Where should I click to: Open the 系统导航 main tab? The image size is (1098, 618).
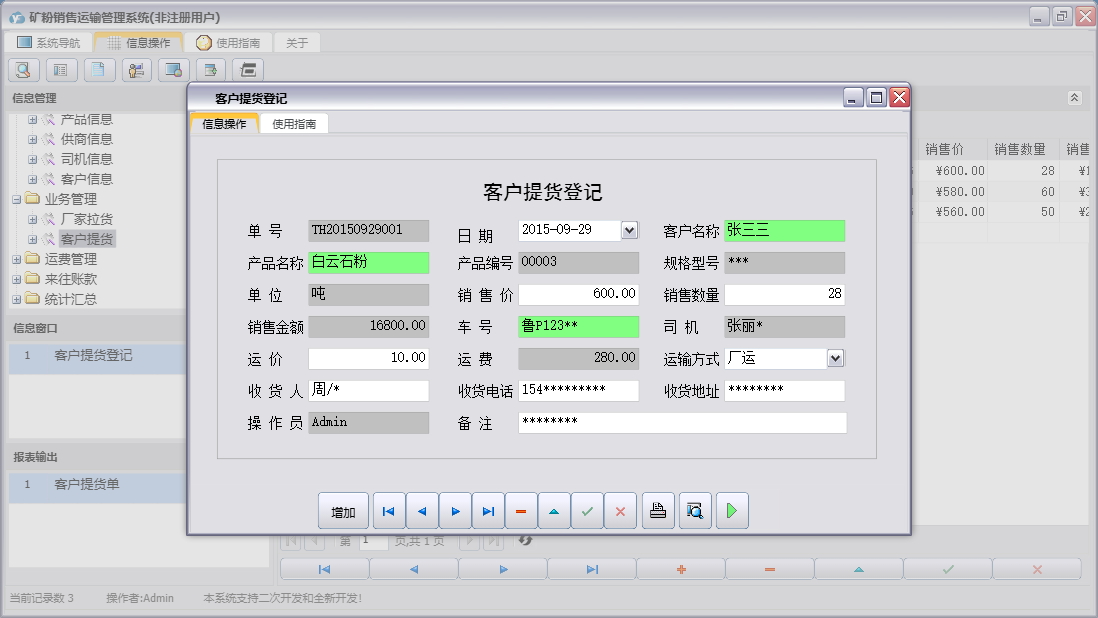(48, 43)
